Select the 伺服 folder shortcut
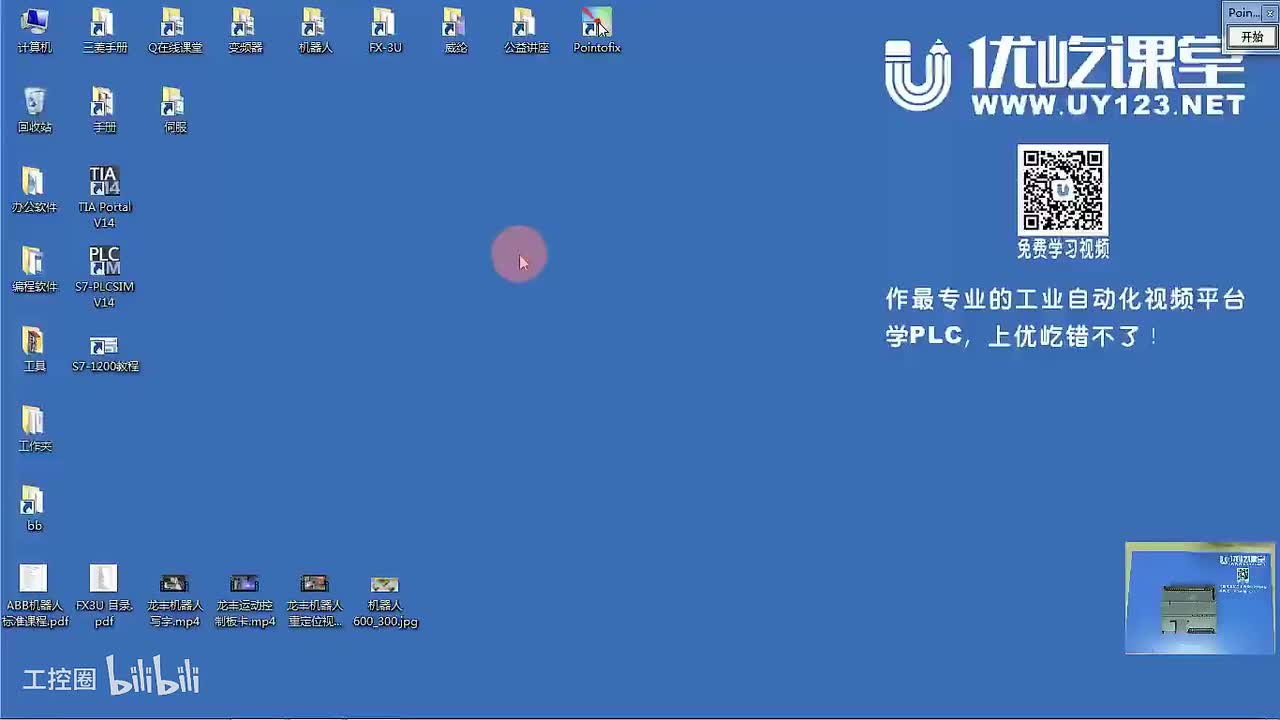Image resolution: width=1280 pixels, height=720 pixels. pyautogui.click(x=175, y=110)
